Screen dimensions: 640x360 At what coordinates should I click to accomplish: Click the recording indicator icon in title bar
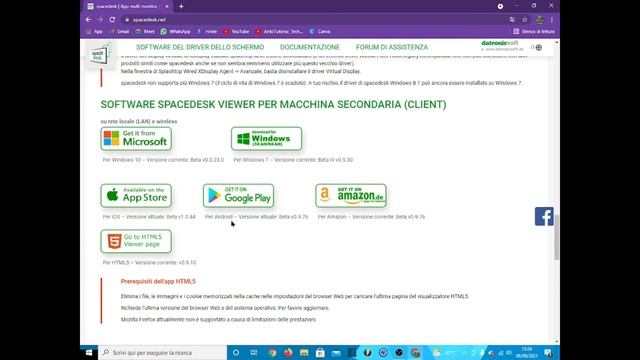click(x=500, y=6)
